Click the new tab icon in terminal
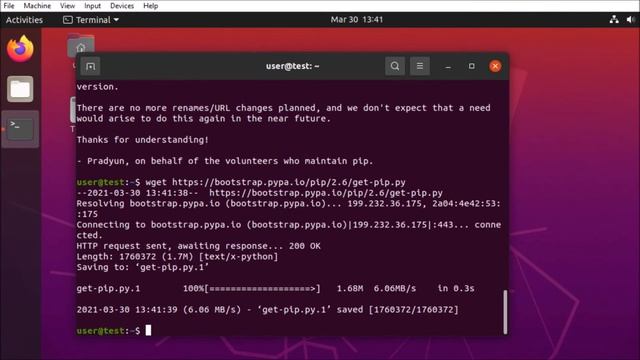The image size is (640, 360). [x=90, y=66]
